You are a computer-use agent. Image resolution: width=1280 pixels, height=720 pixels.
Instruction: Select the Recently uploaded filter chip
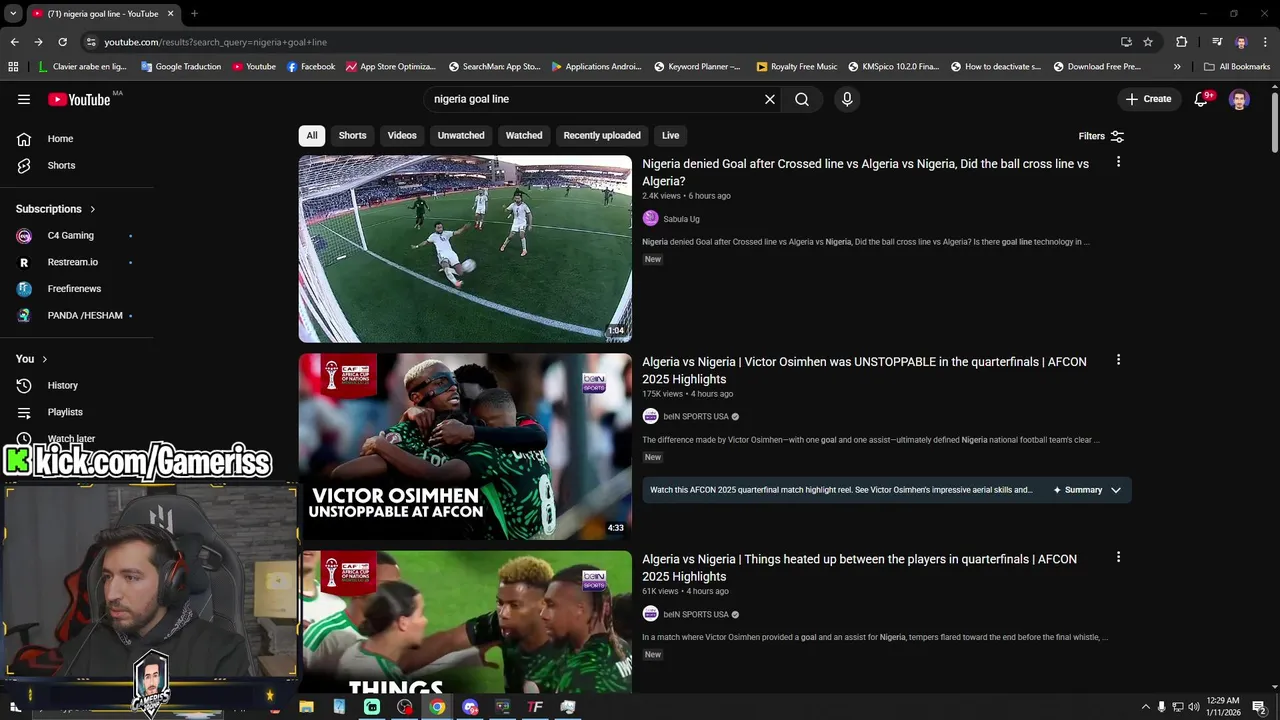(x=602, y=136)
